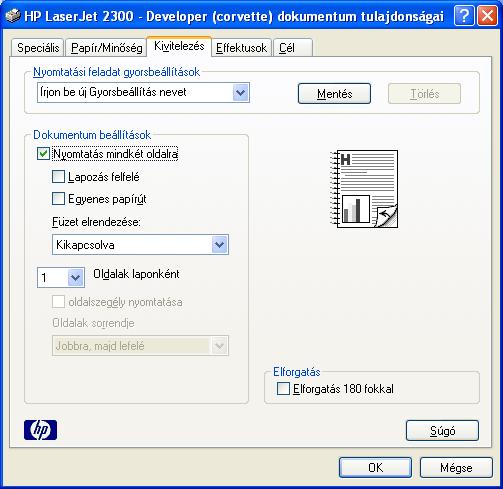Click the dialog title bar text
Image resolution: width=503 pixels, height=489 pixels.
(234, 16)
